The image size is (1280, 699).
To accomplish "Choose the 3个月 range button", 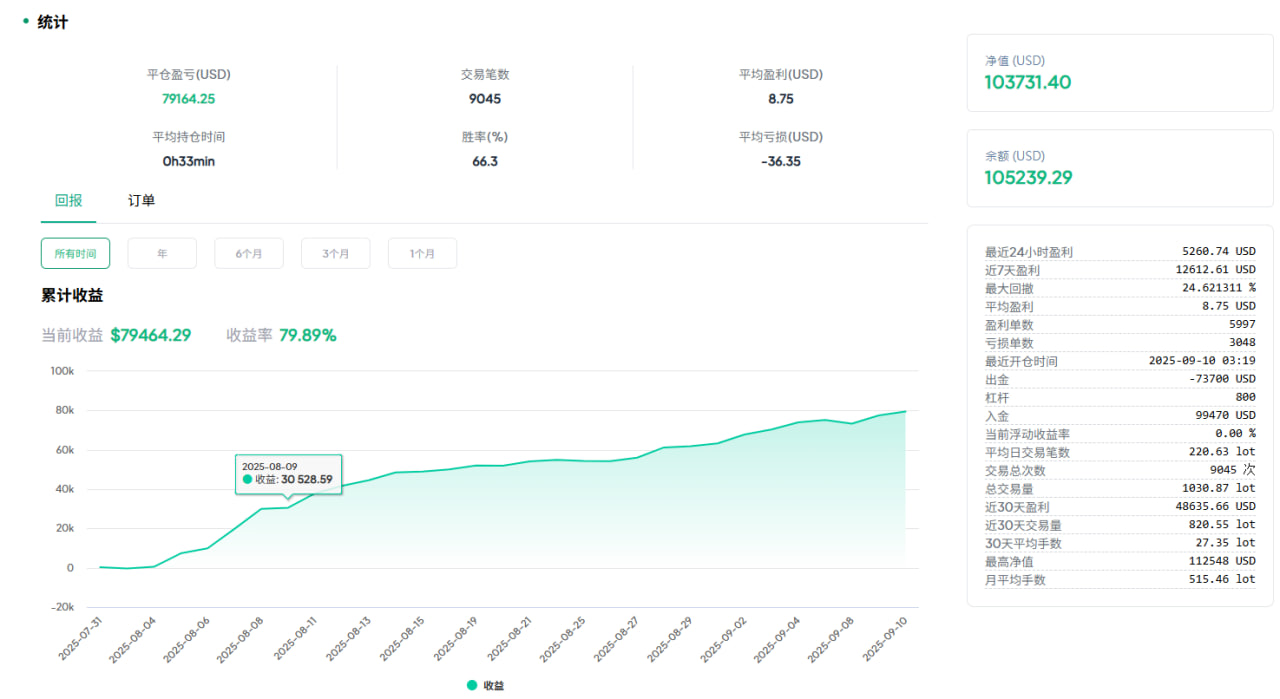I will [336, 254].
